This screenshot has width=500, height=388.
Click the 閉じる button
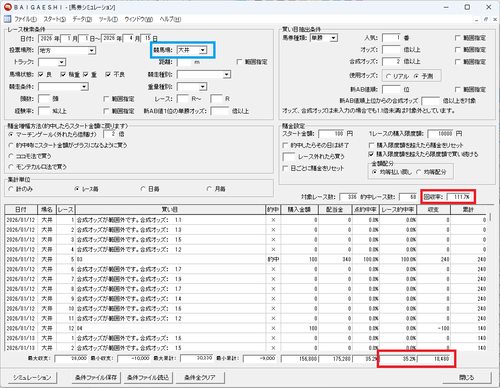tap(467, 378)
